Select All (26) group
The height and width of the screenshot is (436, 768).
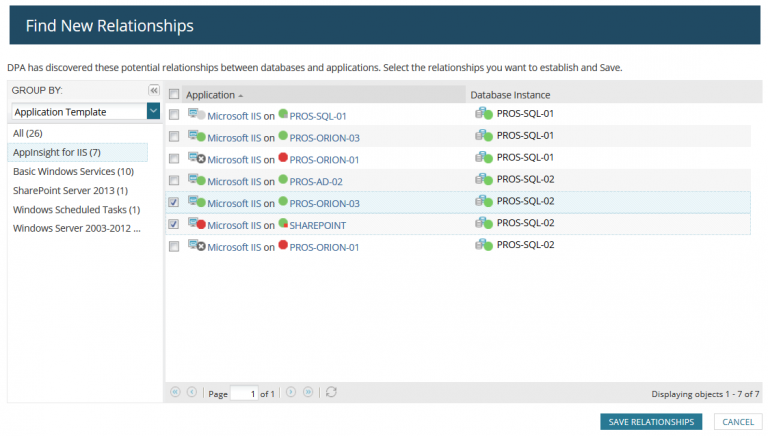tap(28, 133)
